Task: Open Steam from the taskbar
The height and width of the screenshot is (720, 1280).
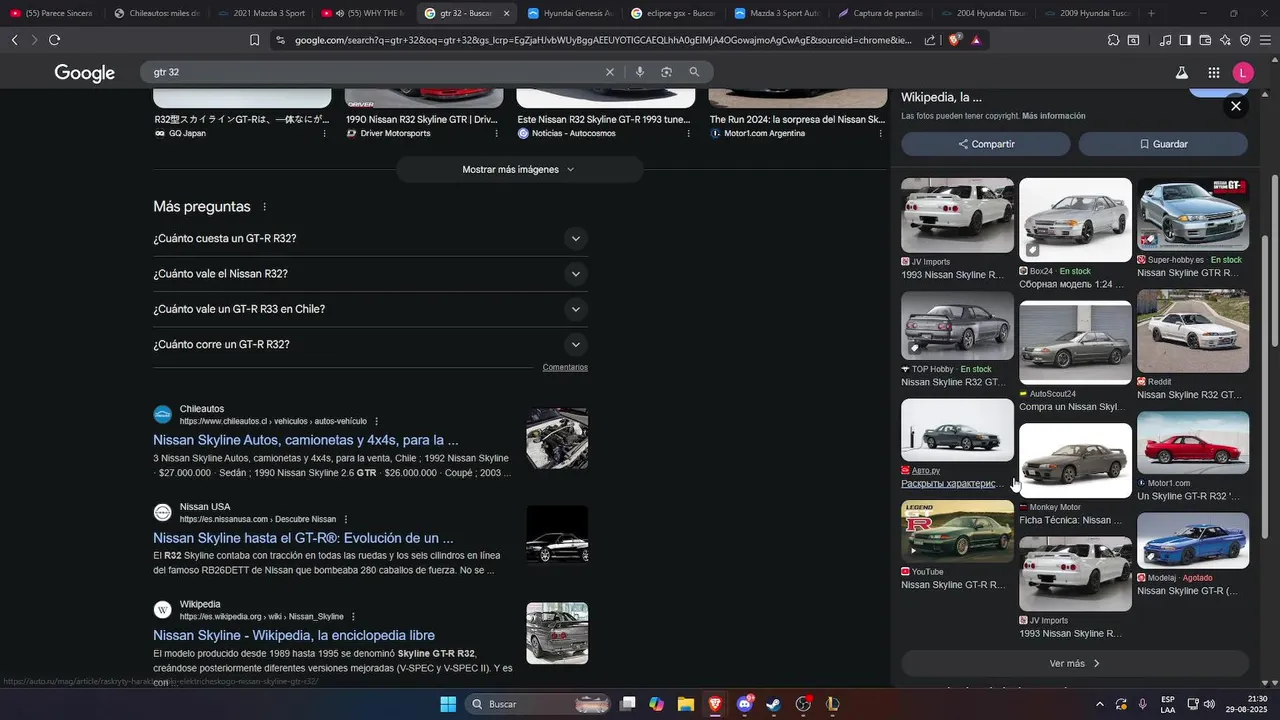Action: tap(773, 704)
